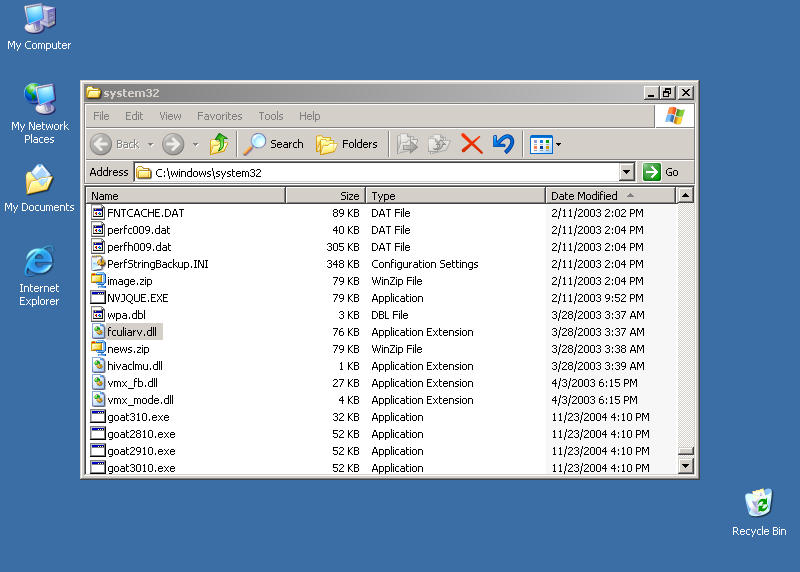Click the Copy To toolbar icon
The width and height of the screenshot is (800, 572).
pyautogui.click(x=439, y=144)
